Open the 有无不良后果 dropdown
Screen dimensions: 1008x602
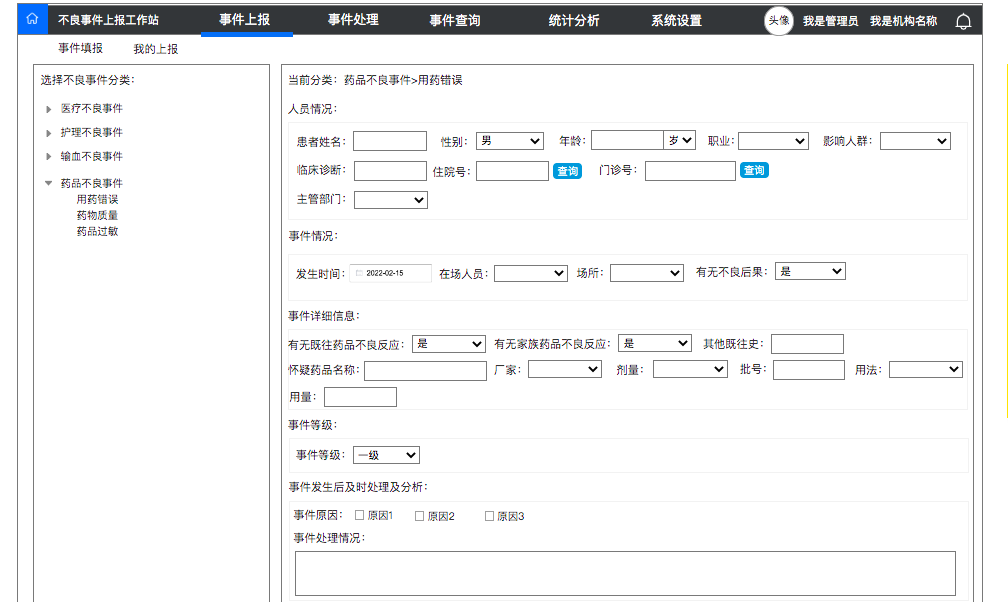810,271
